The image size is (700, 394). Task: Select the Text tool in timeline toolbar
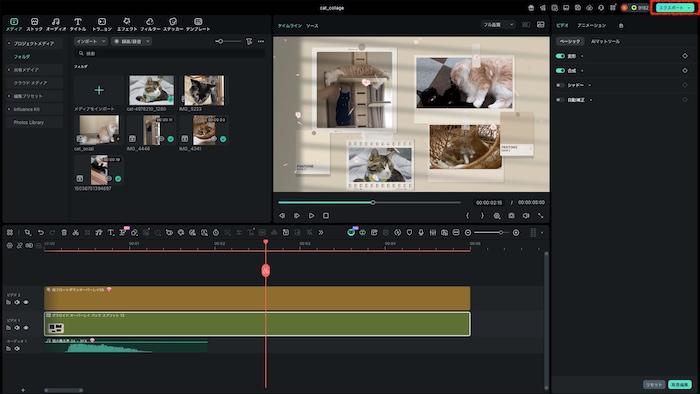111,232
